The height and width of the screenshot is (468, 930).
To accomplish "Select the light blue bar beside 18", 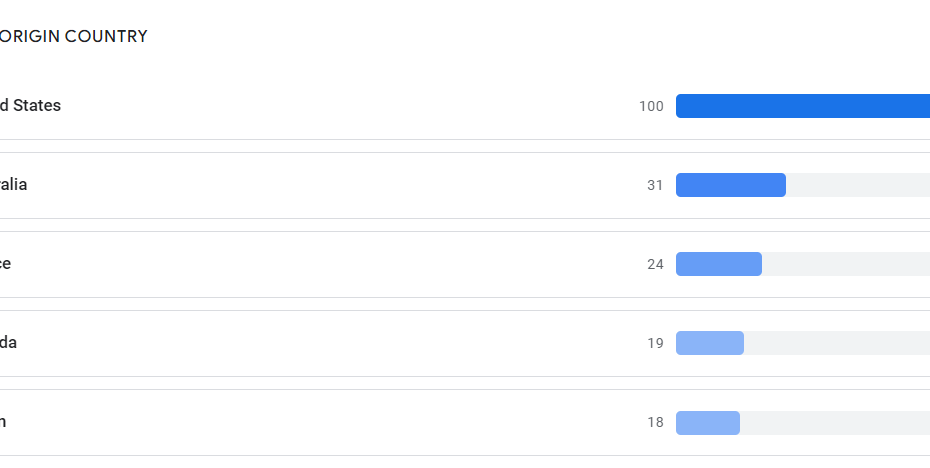I will coord(707,422).
